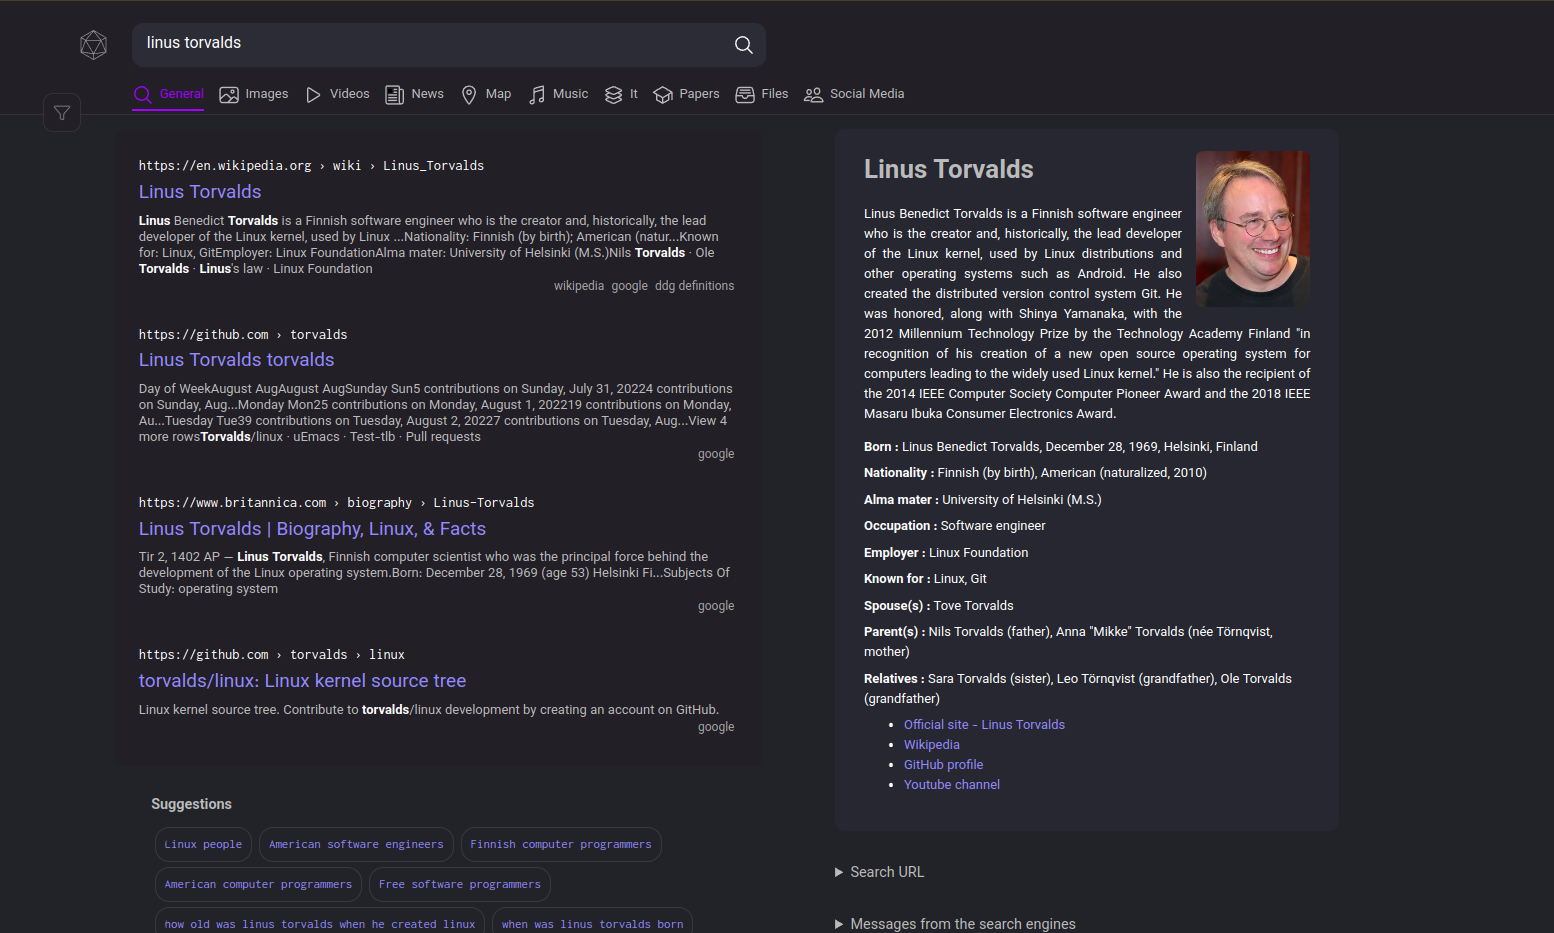Switch to the General tab
The width and height of the screenshot is (1554, 933).
click(169, 95)
